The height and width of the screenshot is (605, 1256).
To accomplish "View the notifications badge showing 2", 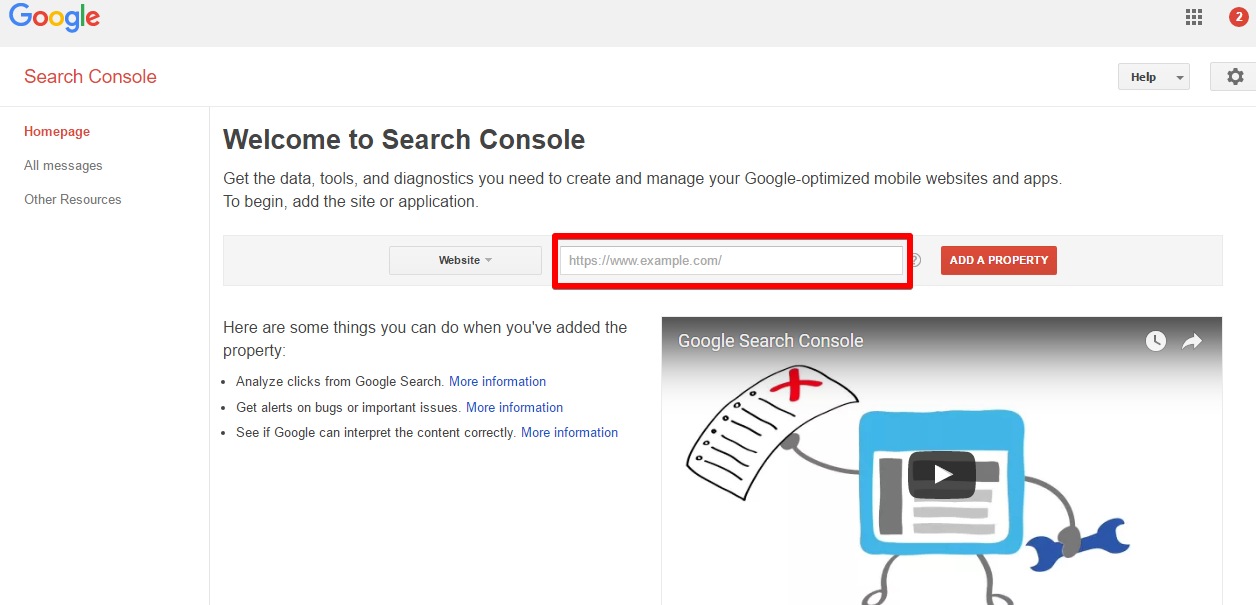I will (1238, 17).
